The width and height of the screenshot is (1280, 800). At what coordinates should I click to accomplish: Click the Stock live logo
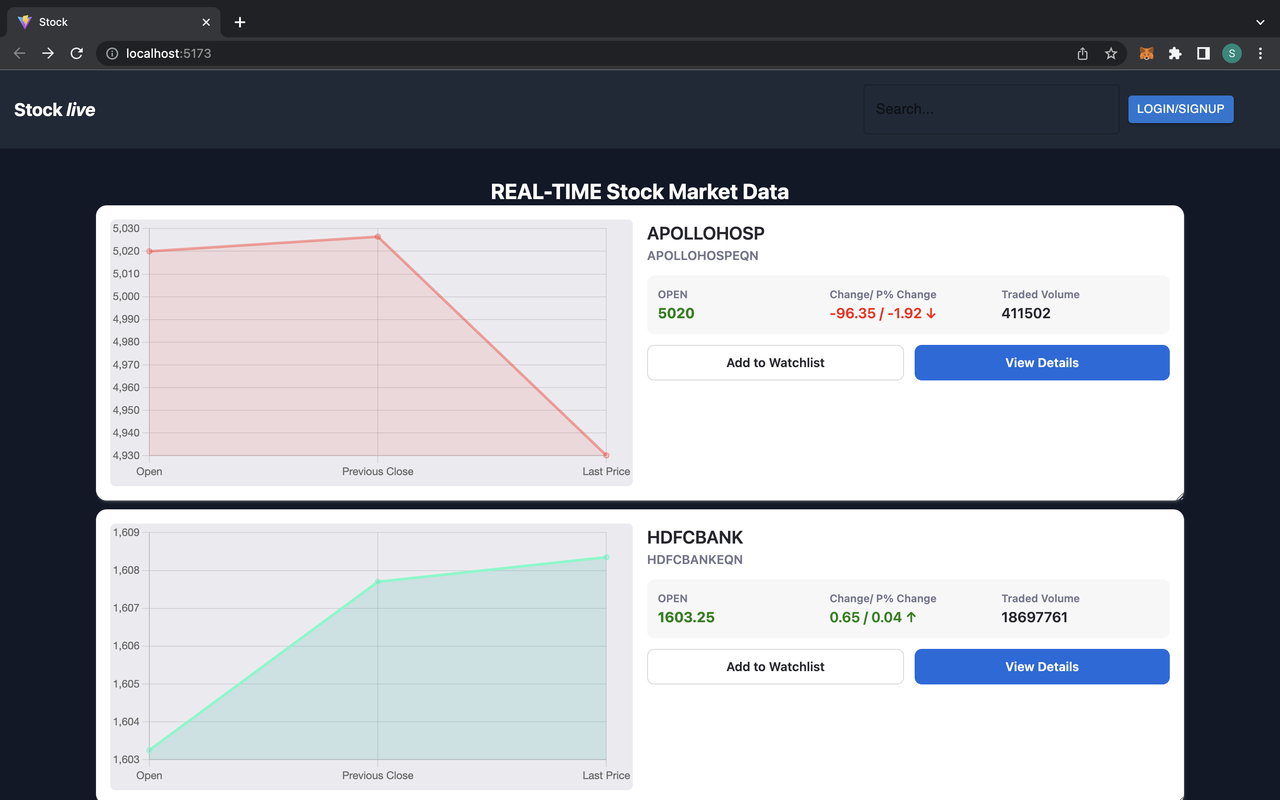click(55, 110)
